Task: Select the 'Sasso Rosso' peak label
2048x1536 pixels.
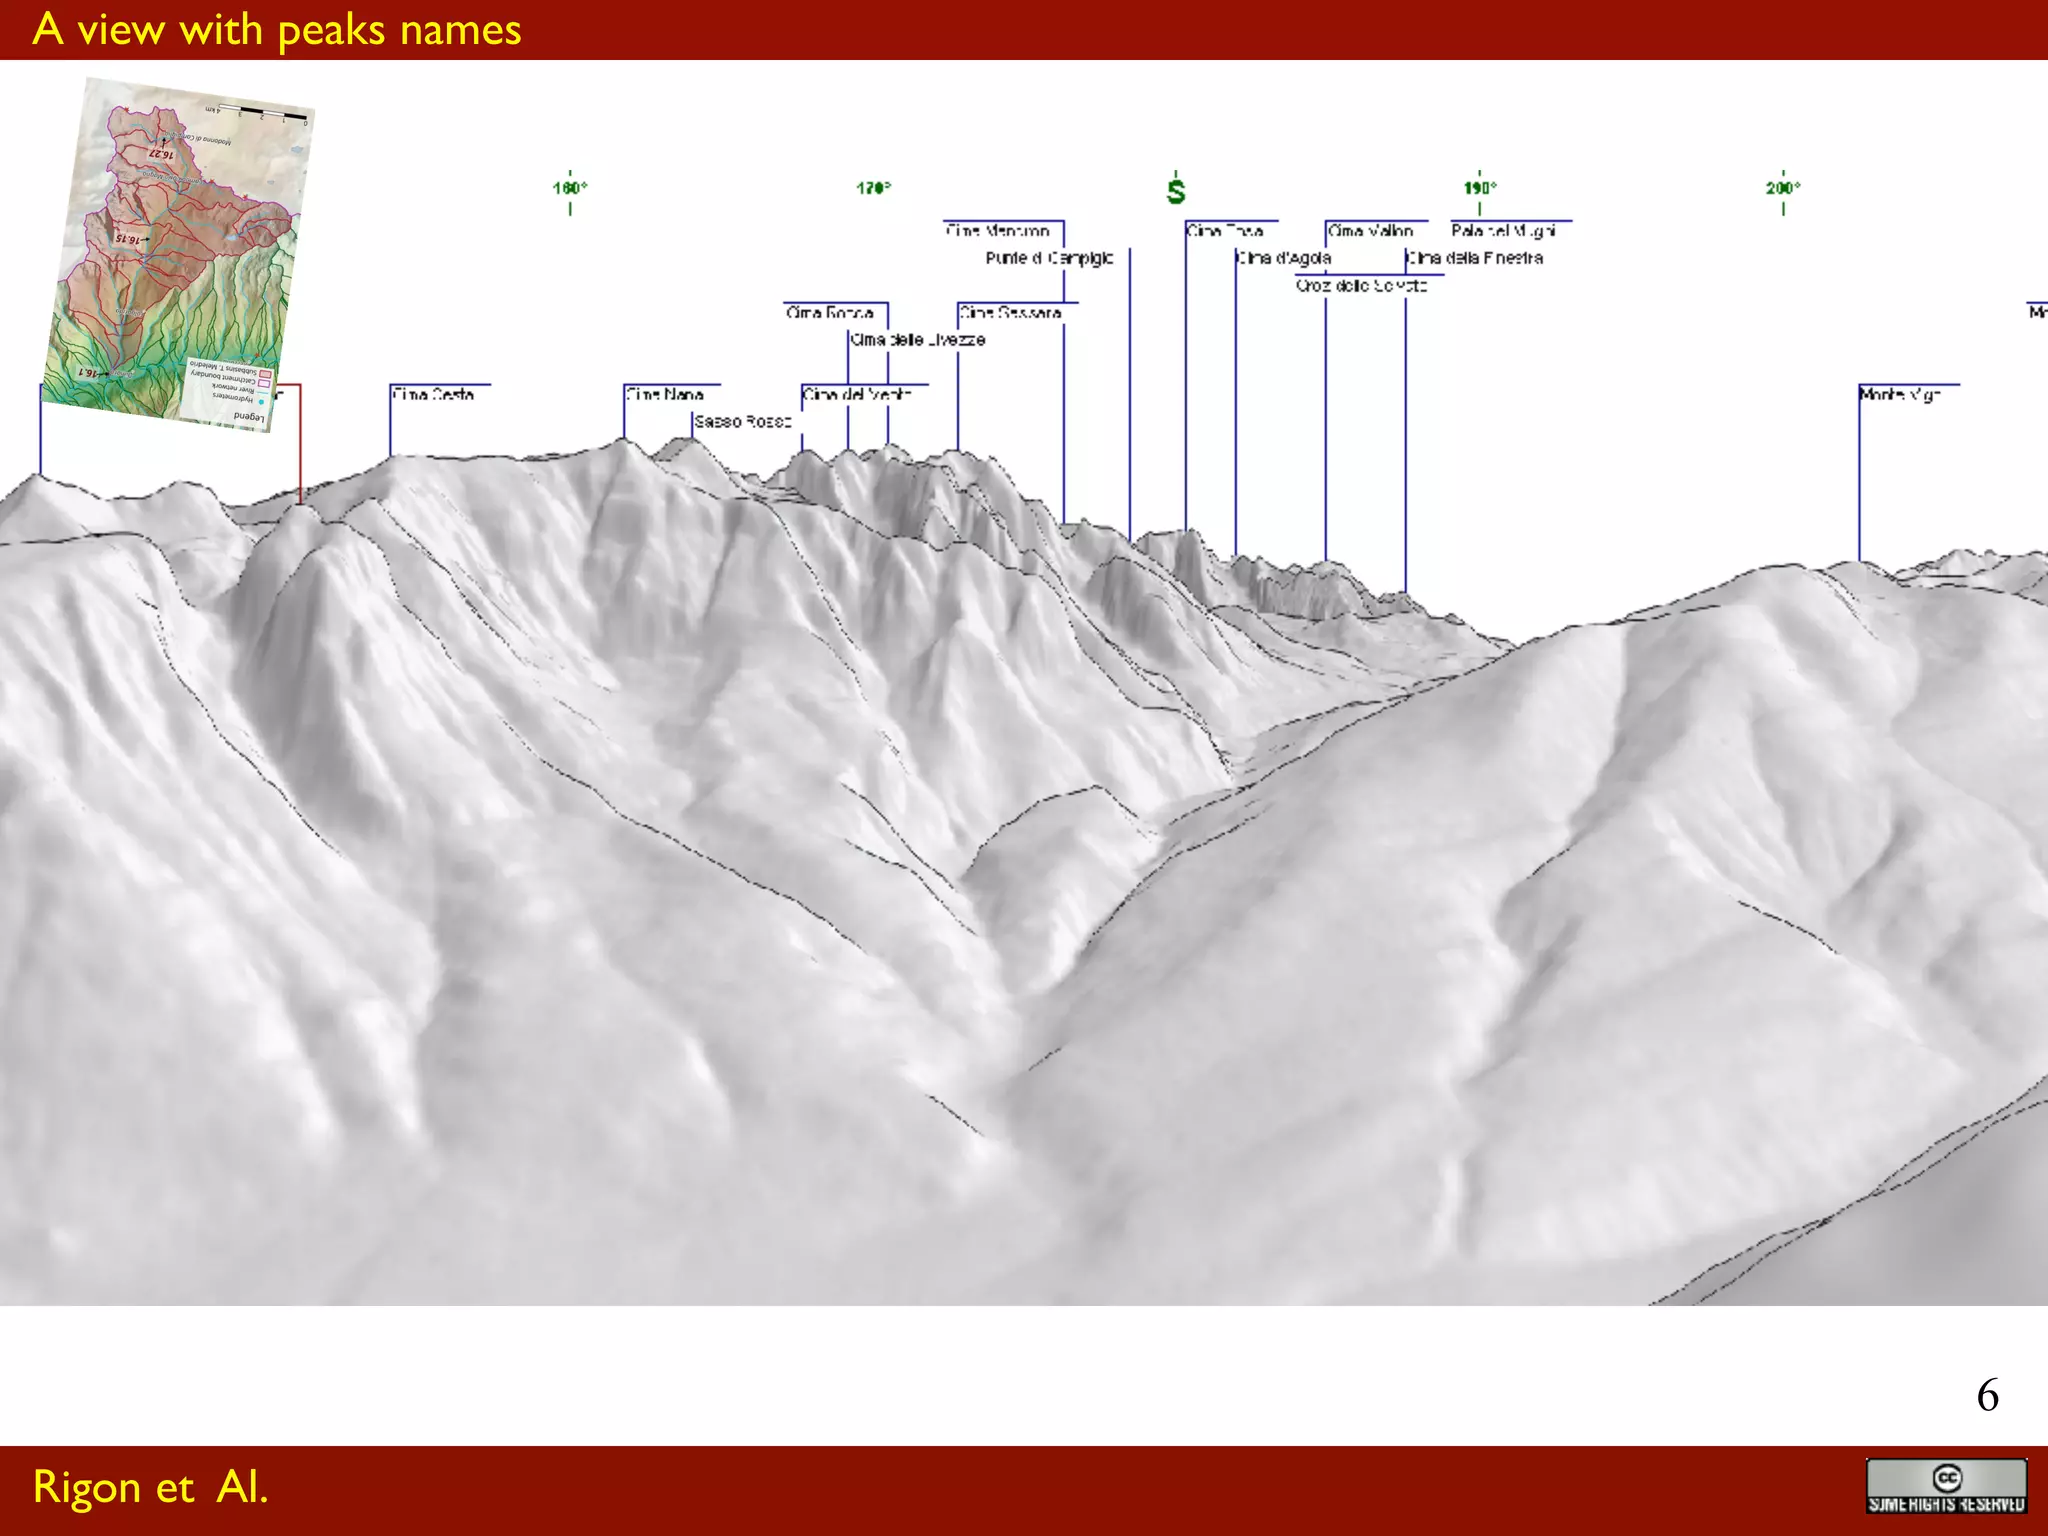Action: (x=743, y=422)
